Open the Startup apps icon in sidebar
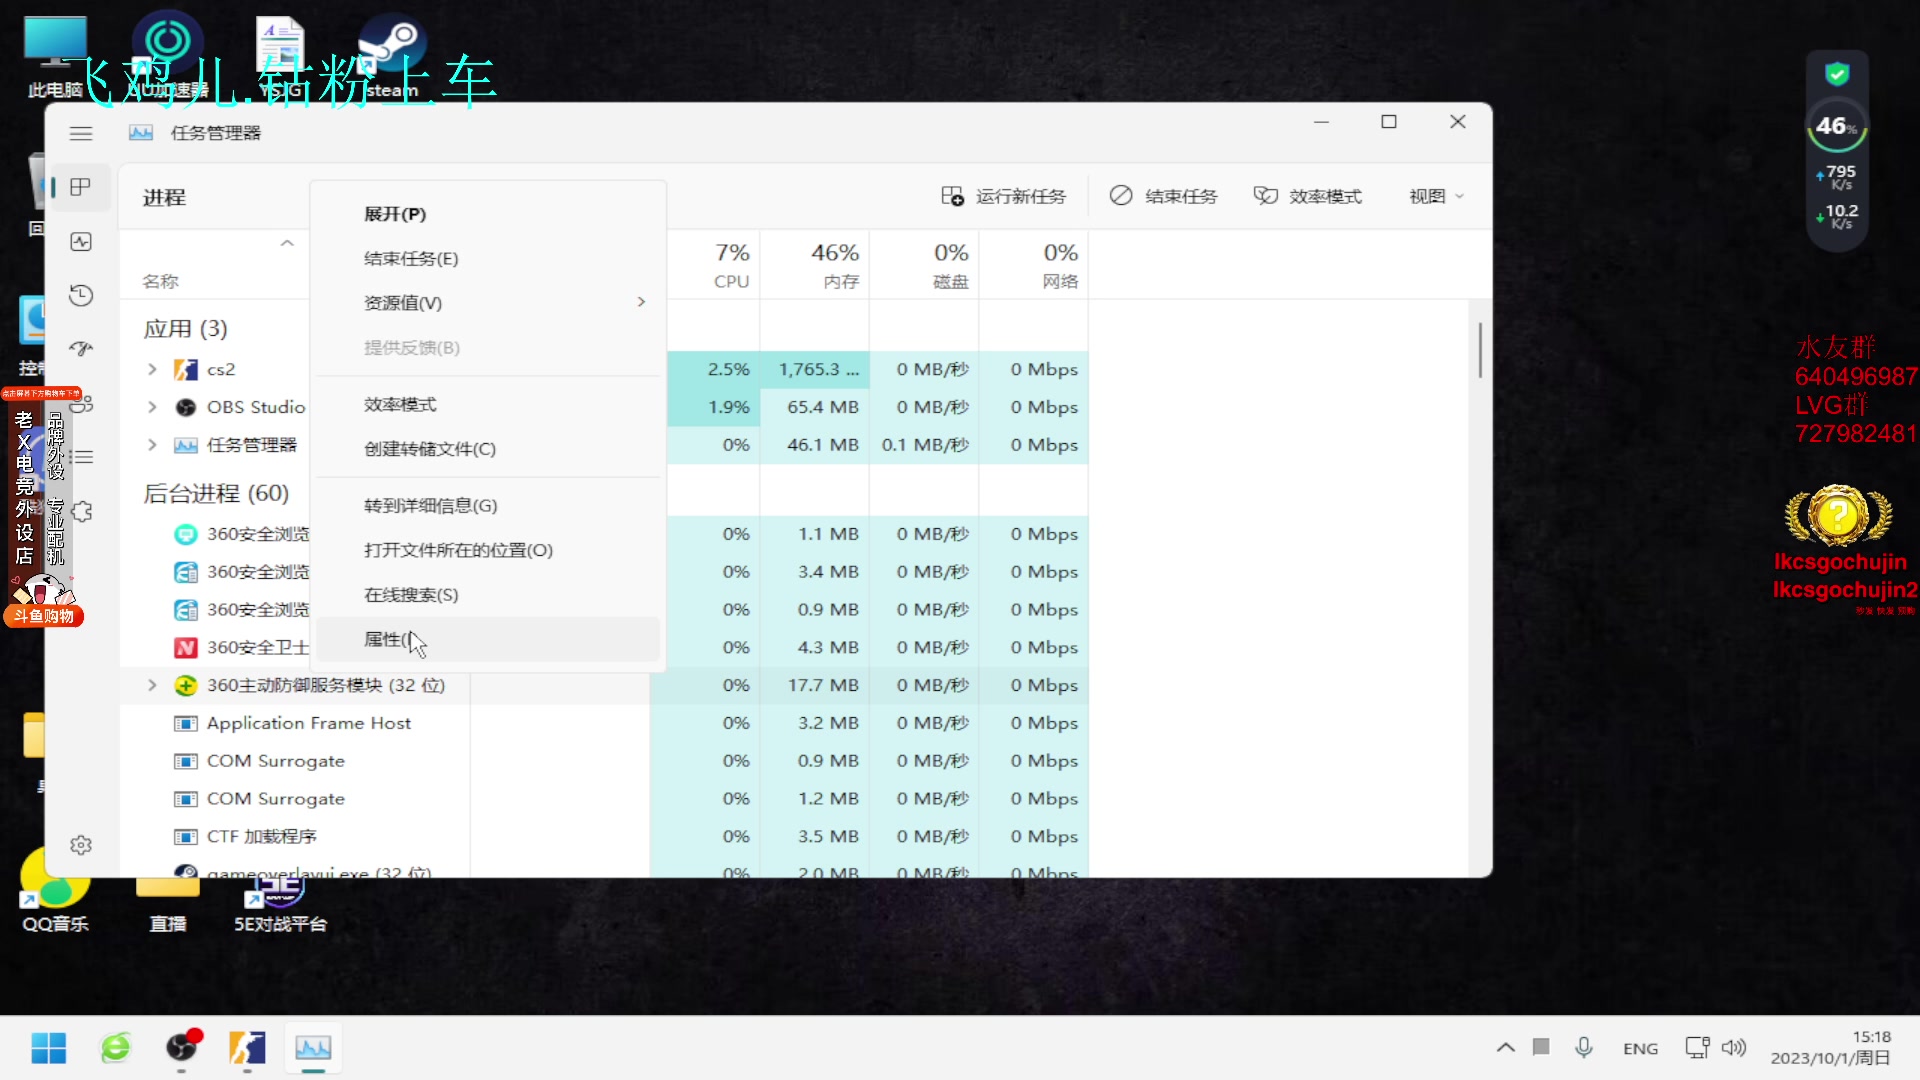 (81, 349)
